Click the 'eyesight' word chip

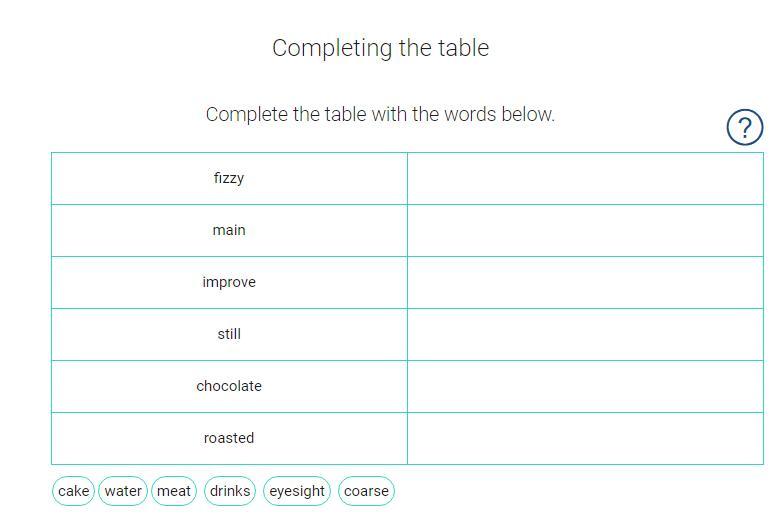[x=297, y=491]
